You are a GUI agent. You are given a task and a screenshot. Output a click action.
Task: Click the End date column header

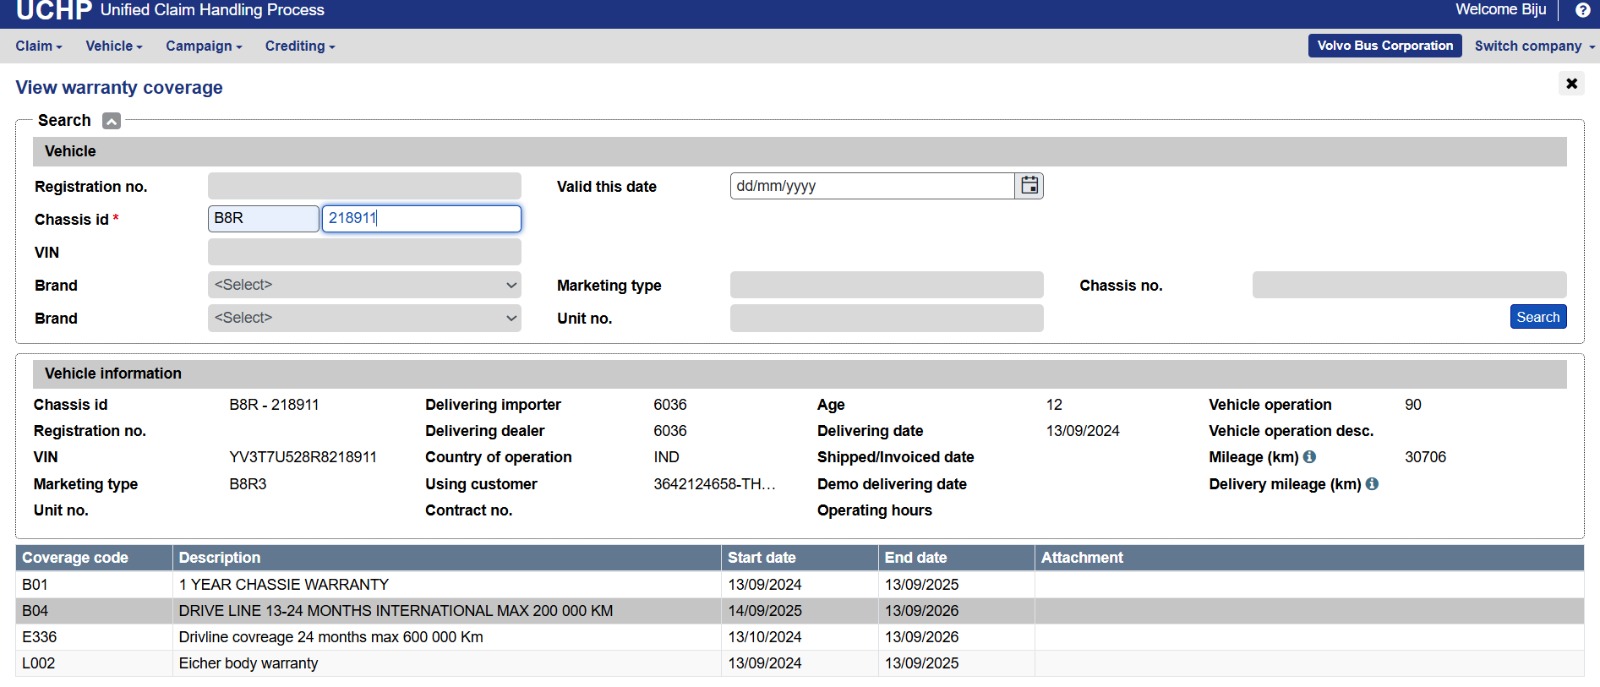(957, 558)
